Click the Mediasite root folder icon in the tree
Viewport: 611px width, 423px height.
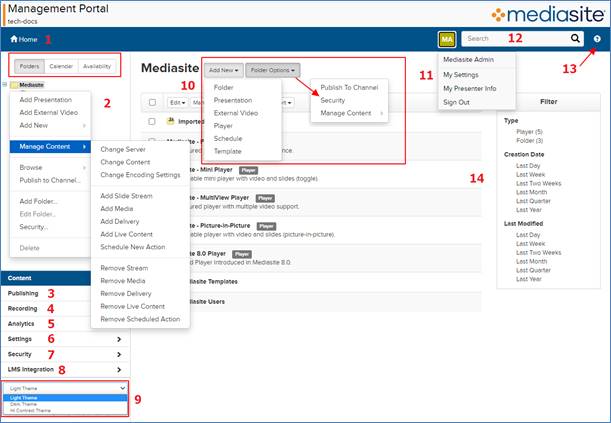tap(14, 85)
